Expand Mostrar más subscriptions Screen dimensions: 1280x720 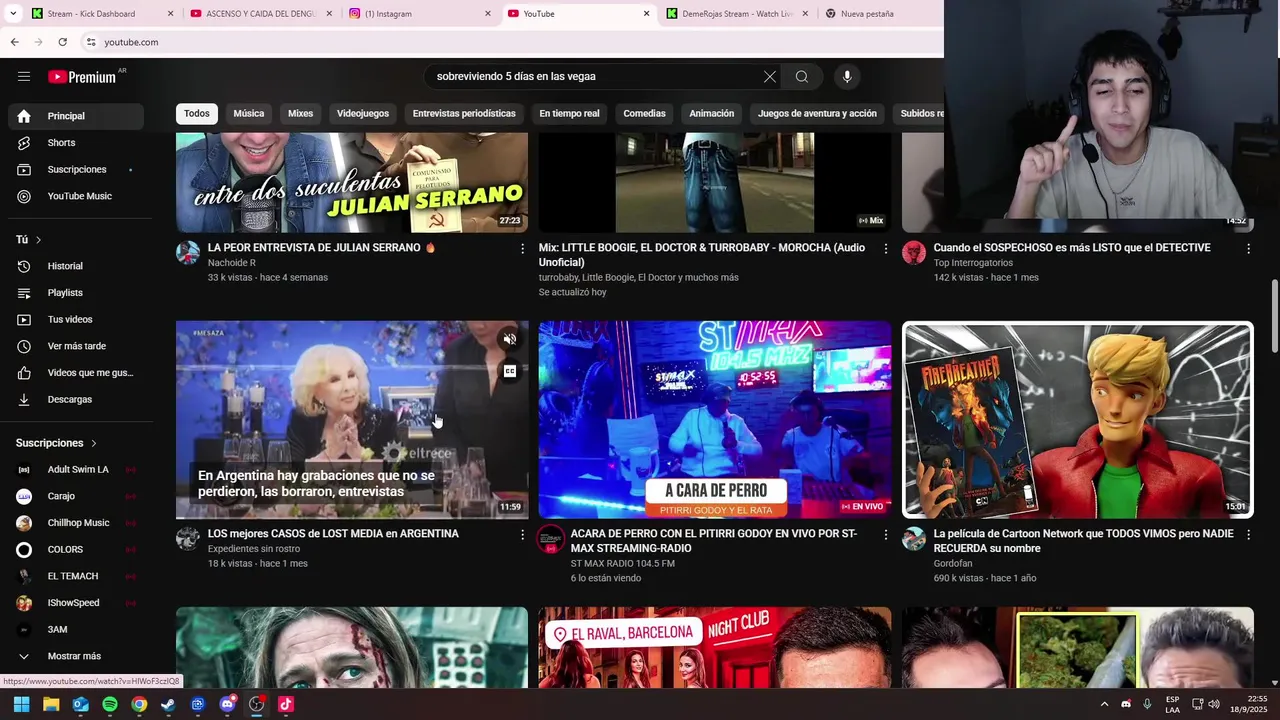[x=76, y=656]
